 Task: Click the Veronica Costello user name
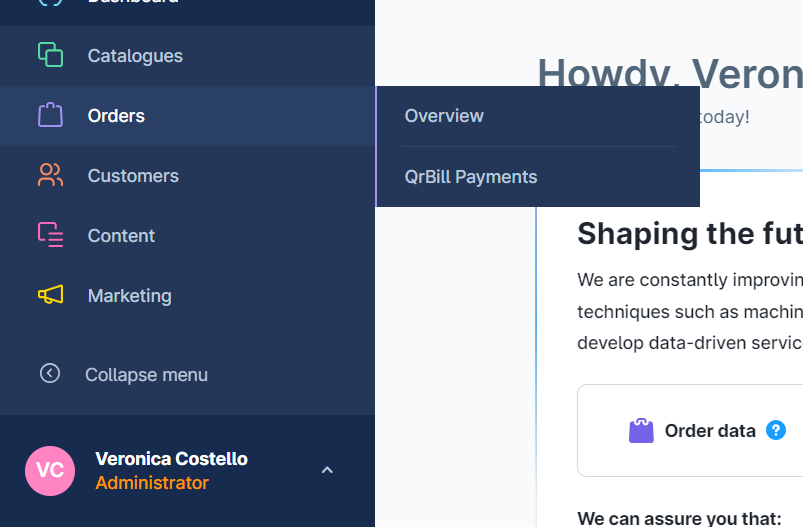171,459
